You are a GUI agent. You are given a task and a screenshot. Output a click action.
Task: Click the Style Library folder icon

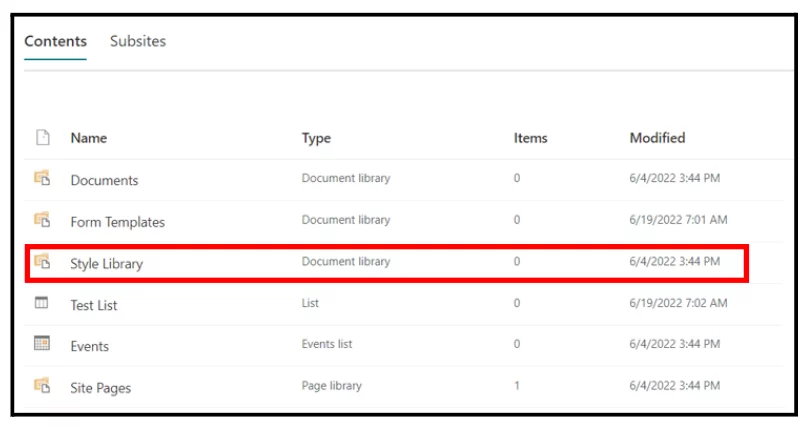[42, 262]
